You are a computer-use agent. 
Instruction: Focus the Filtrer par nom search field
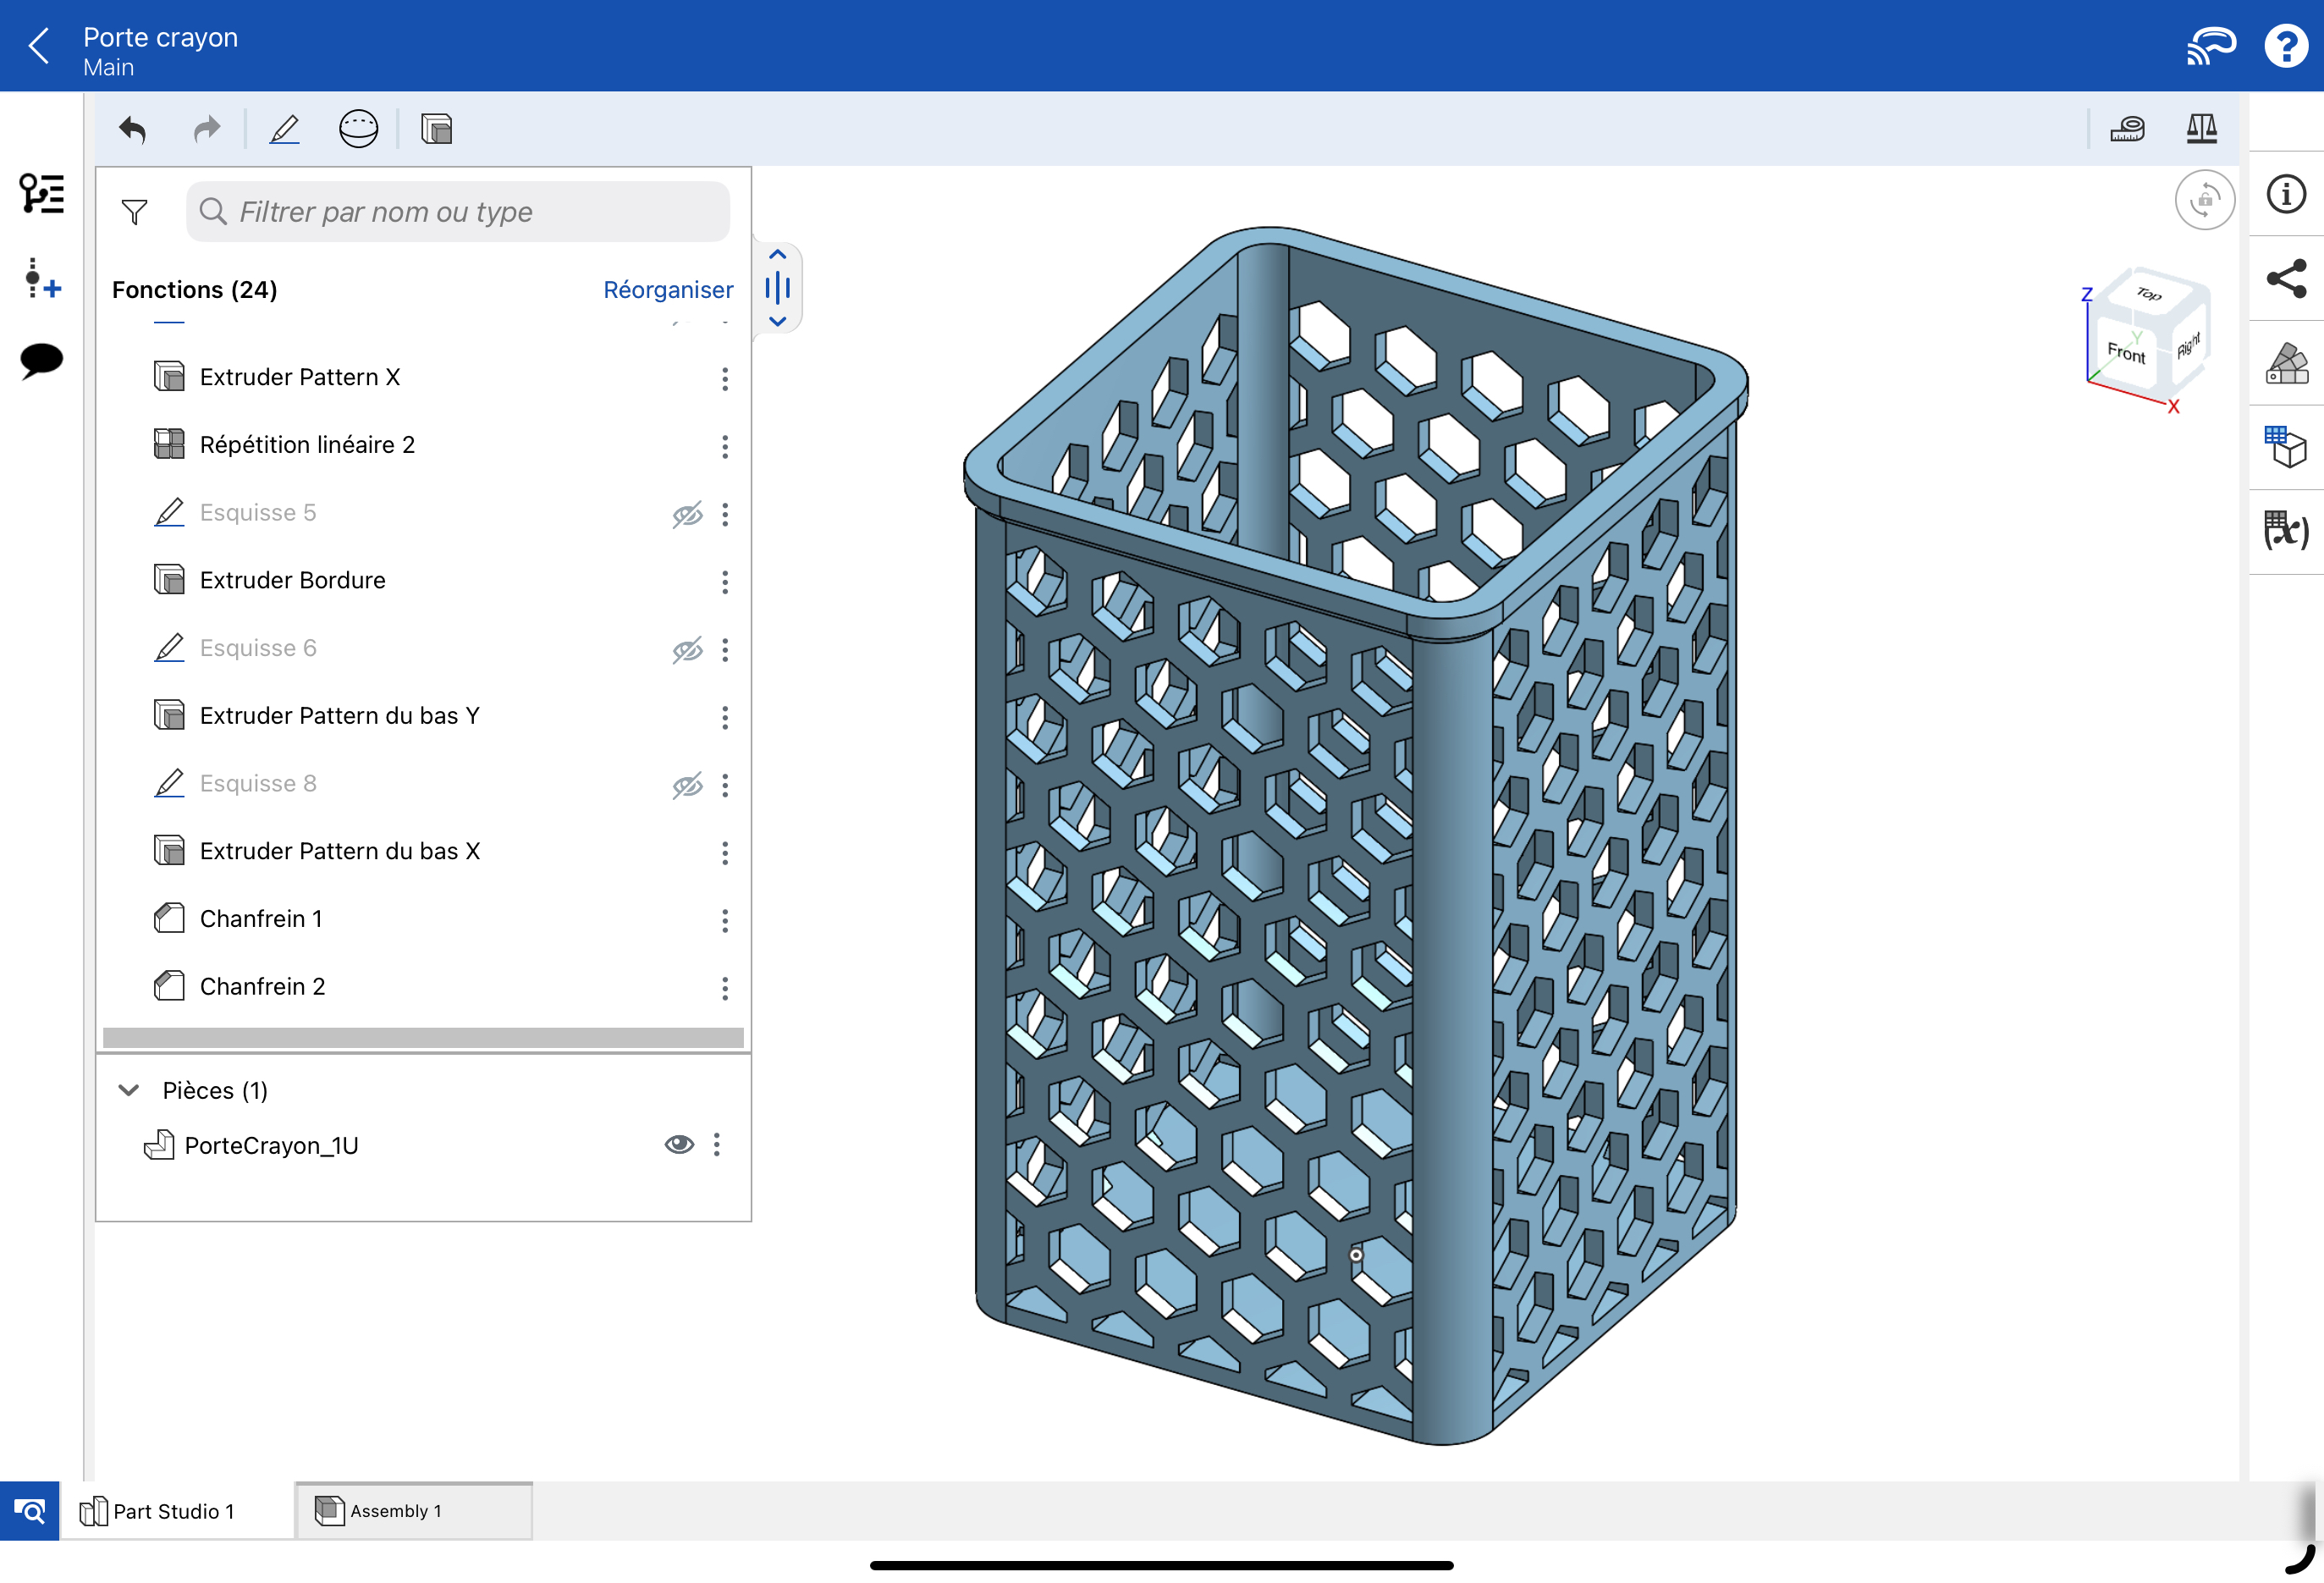pyautogui.click(x=458, y=212)
